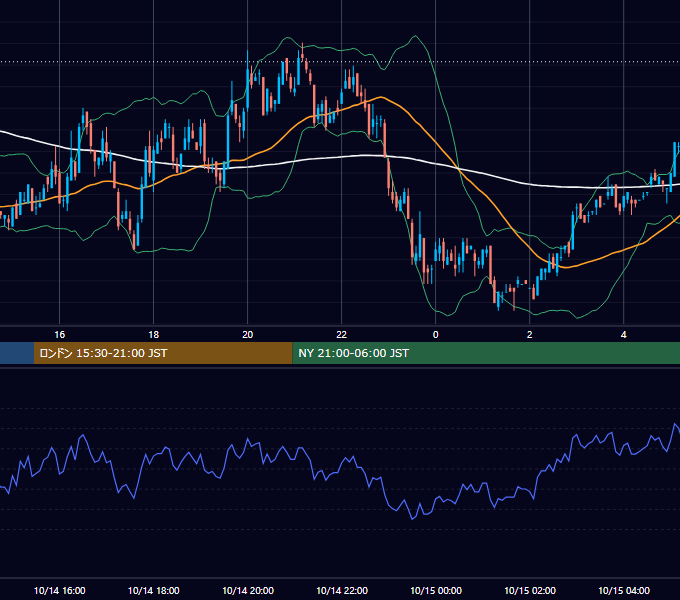Click the 10/14 20:00 date label

pos(248,590)
